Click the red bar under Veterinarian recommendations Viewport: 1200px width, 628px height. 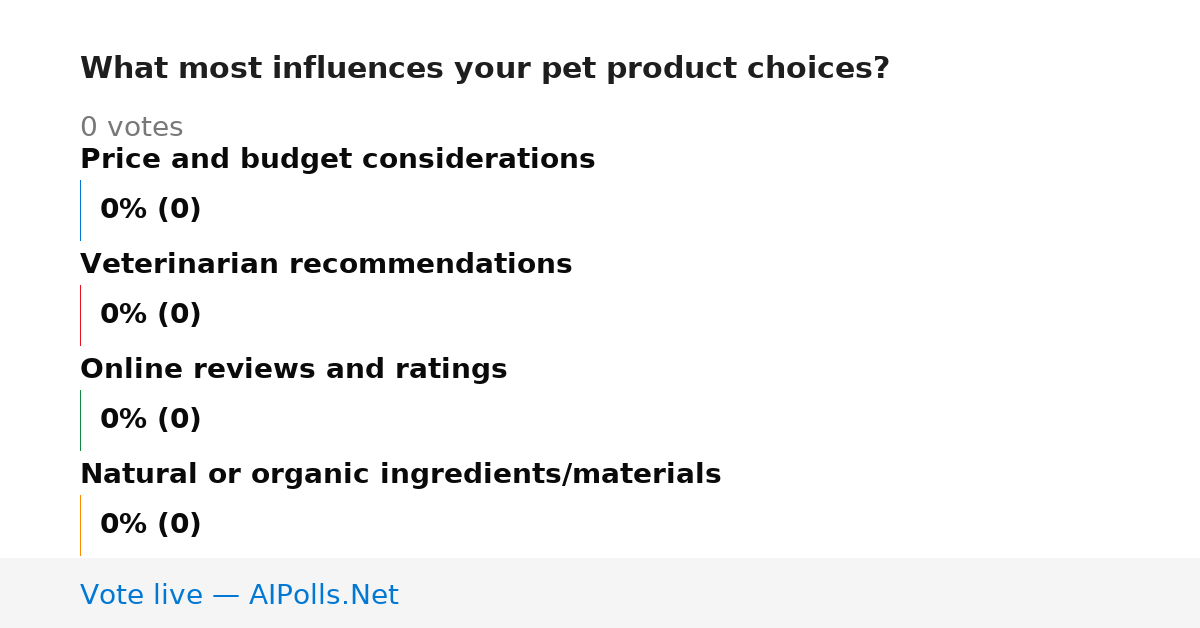tap(80, 315)
